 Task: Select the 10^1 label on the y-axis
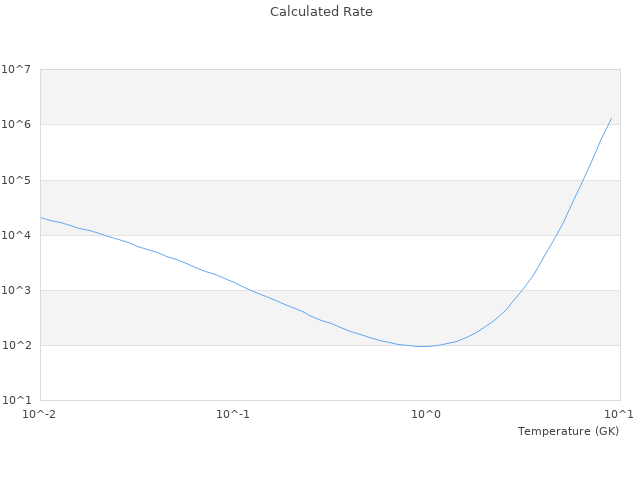coord(16,400)
